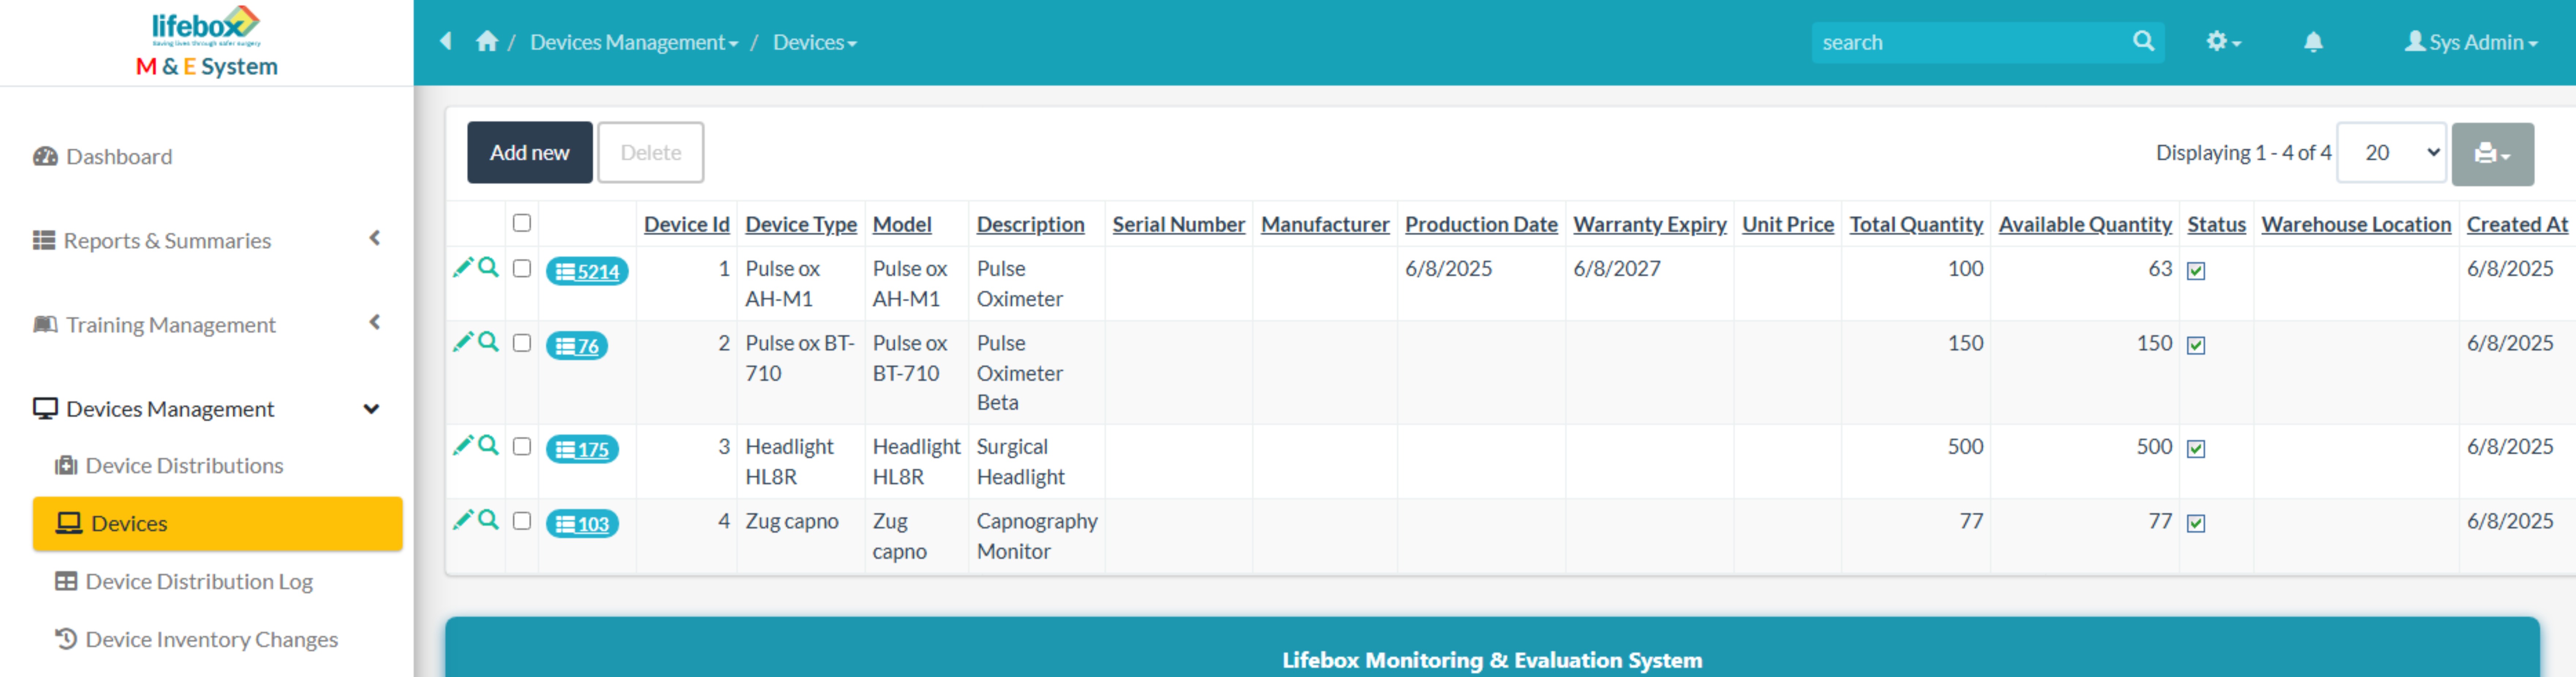The height and width of the screenshot is (677, 2576).
Task: Click the search magnifier icon in header
Action: tap(2142, 41)
